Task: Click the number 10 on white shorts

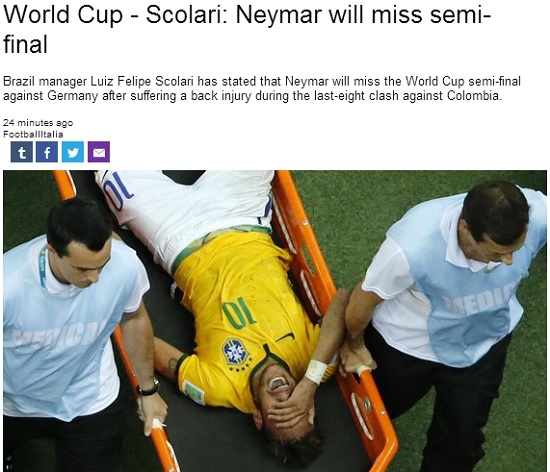Action: click(119, 191)
